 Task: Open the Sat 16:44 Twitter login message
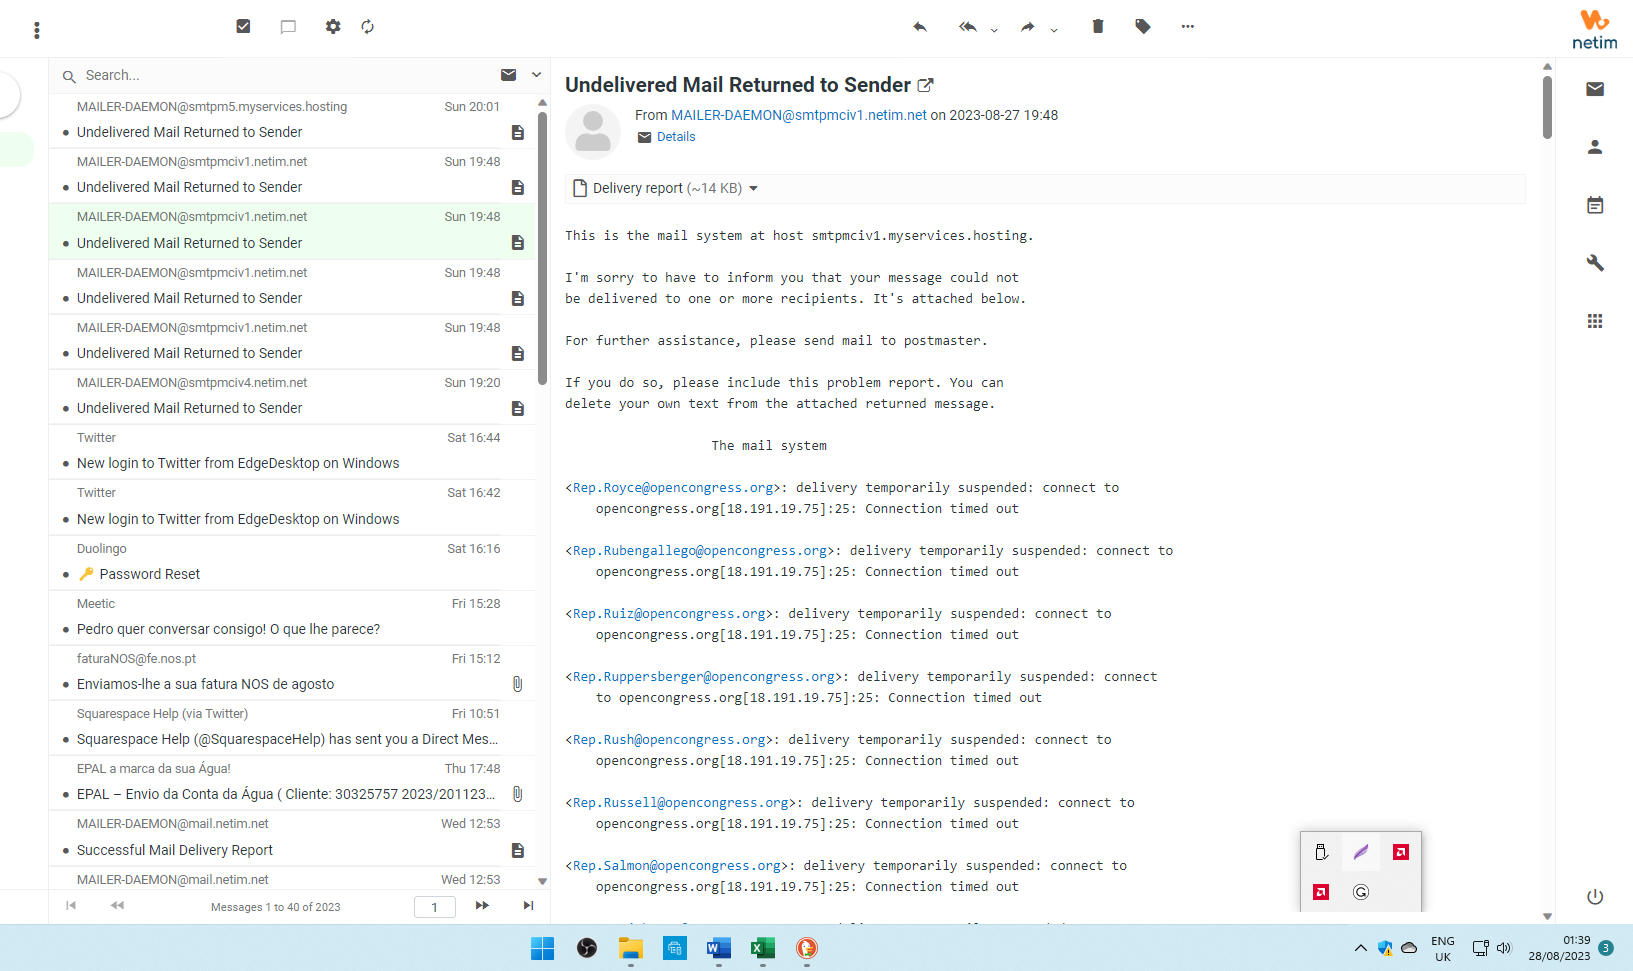click(292, 451)
